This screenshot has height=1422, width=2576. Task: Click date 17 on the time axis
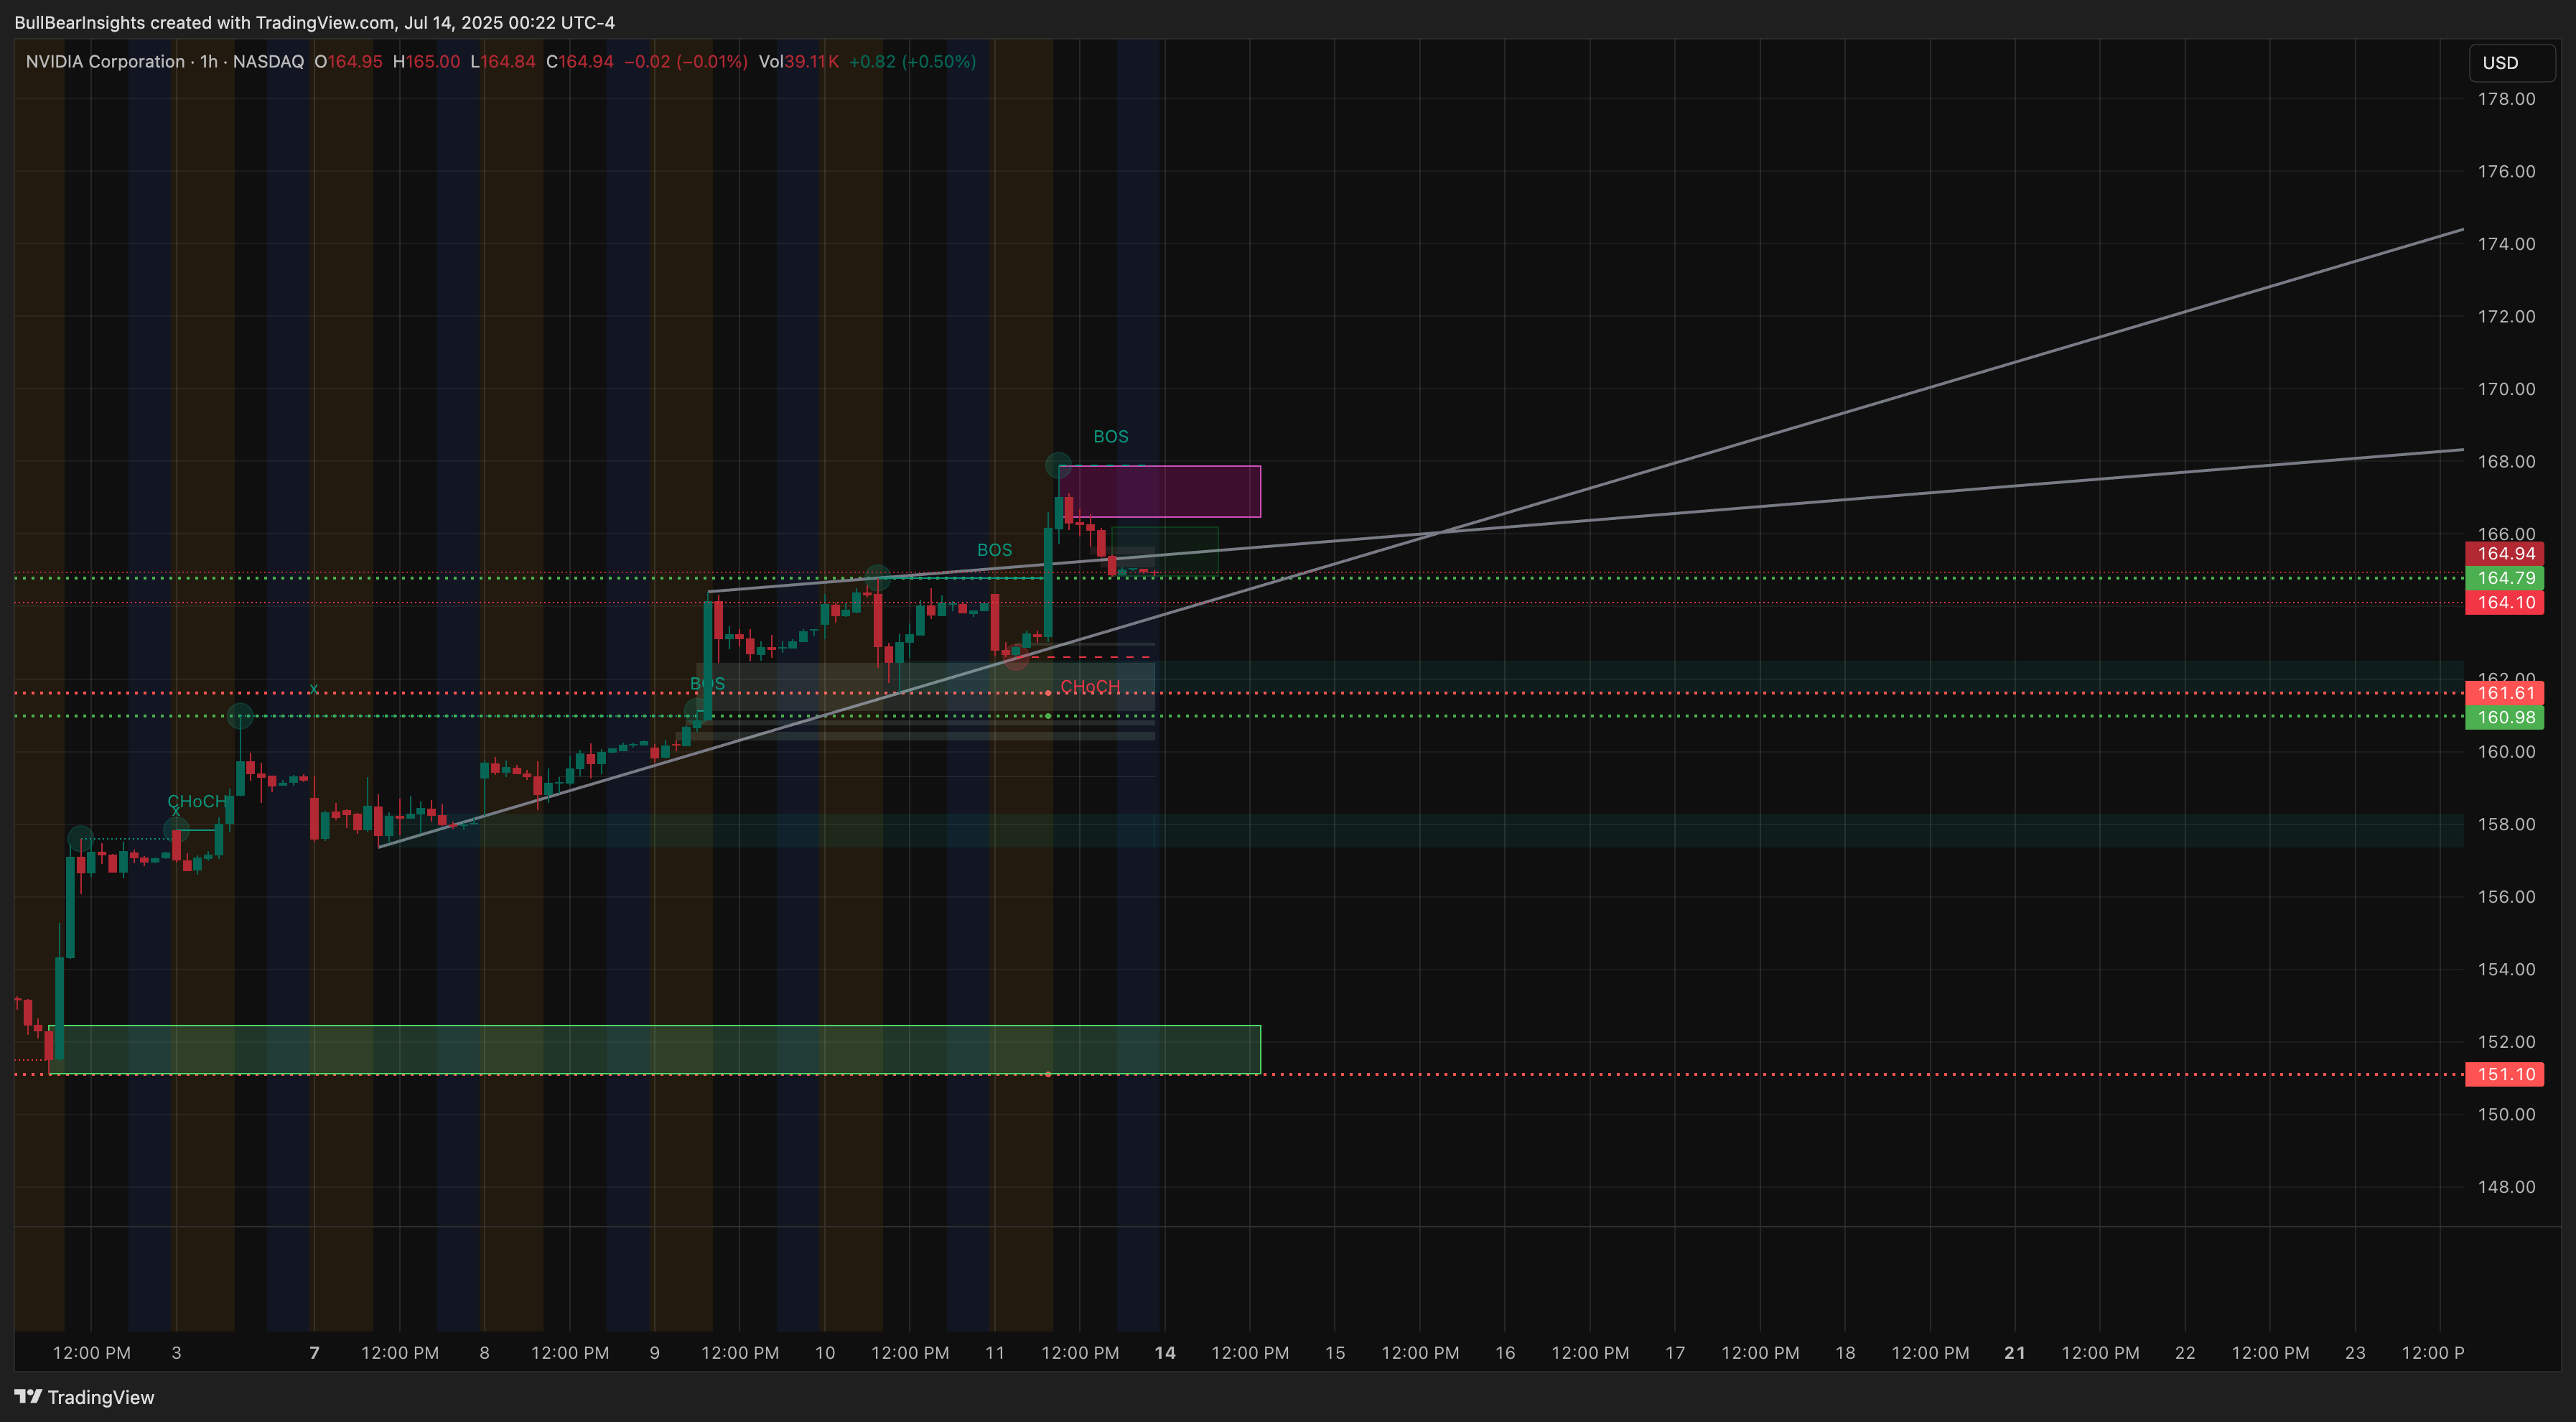[1675, 1353]
